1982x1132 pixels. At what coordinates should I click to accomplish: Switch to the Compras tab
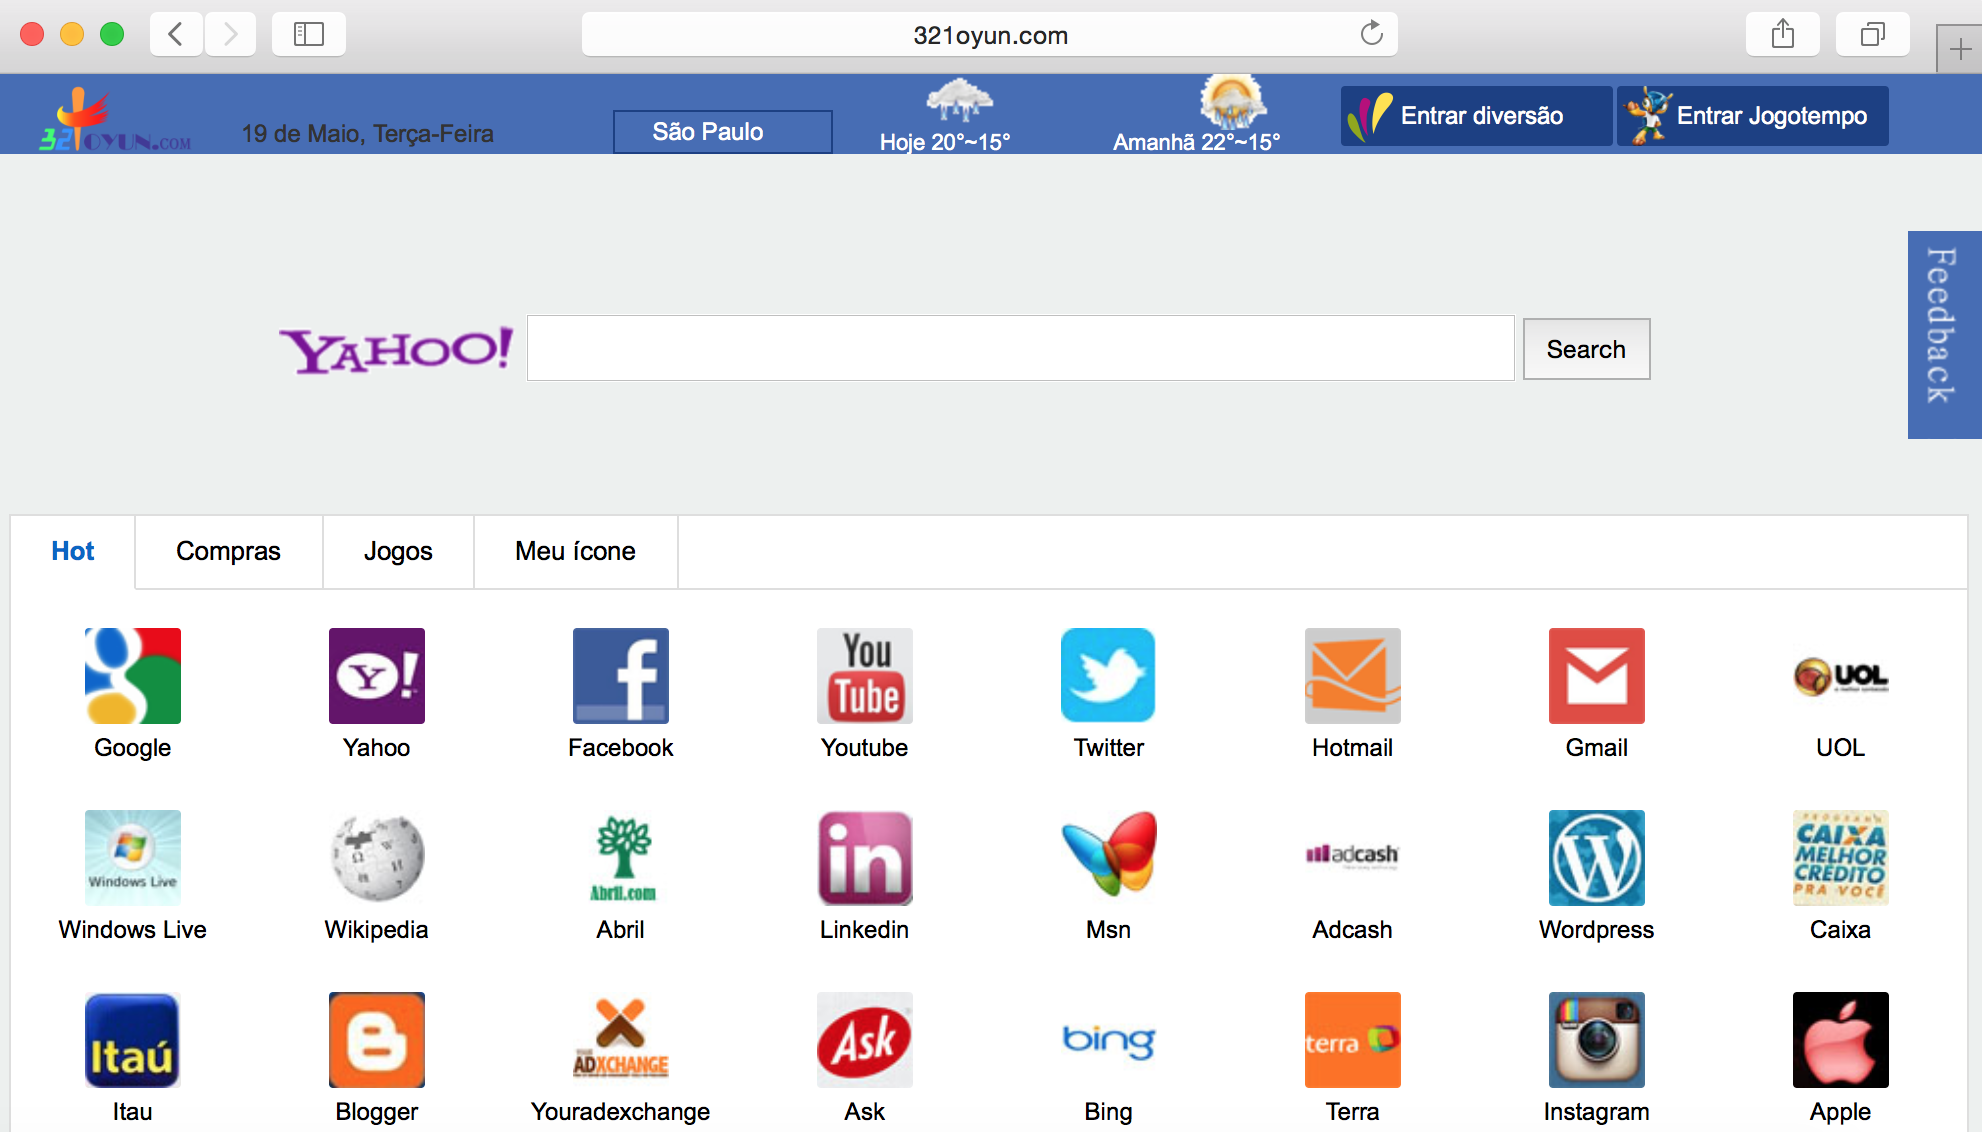pyautogui.click(x=228, y=552)
